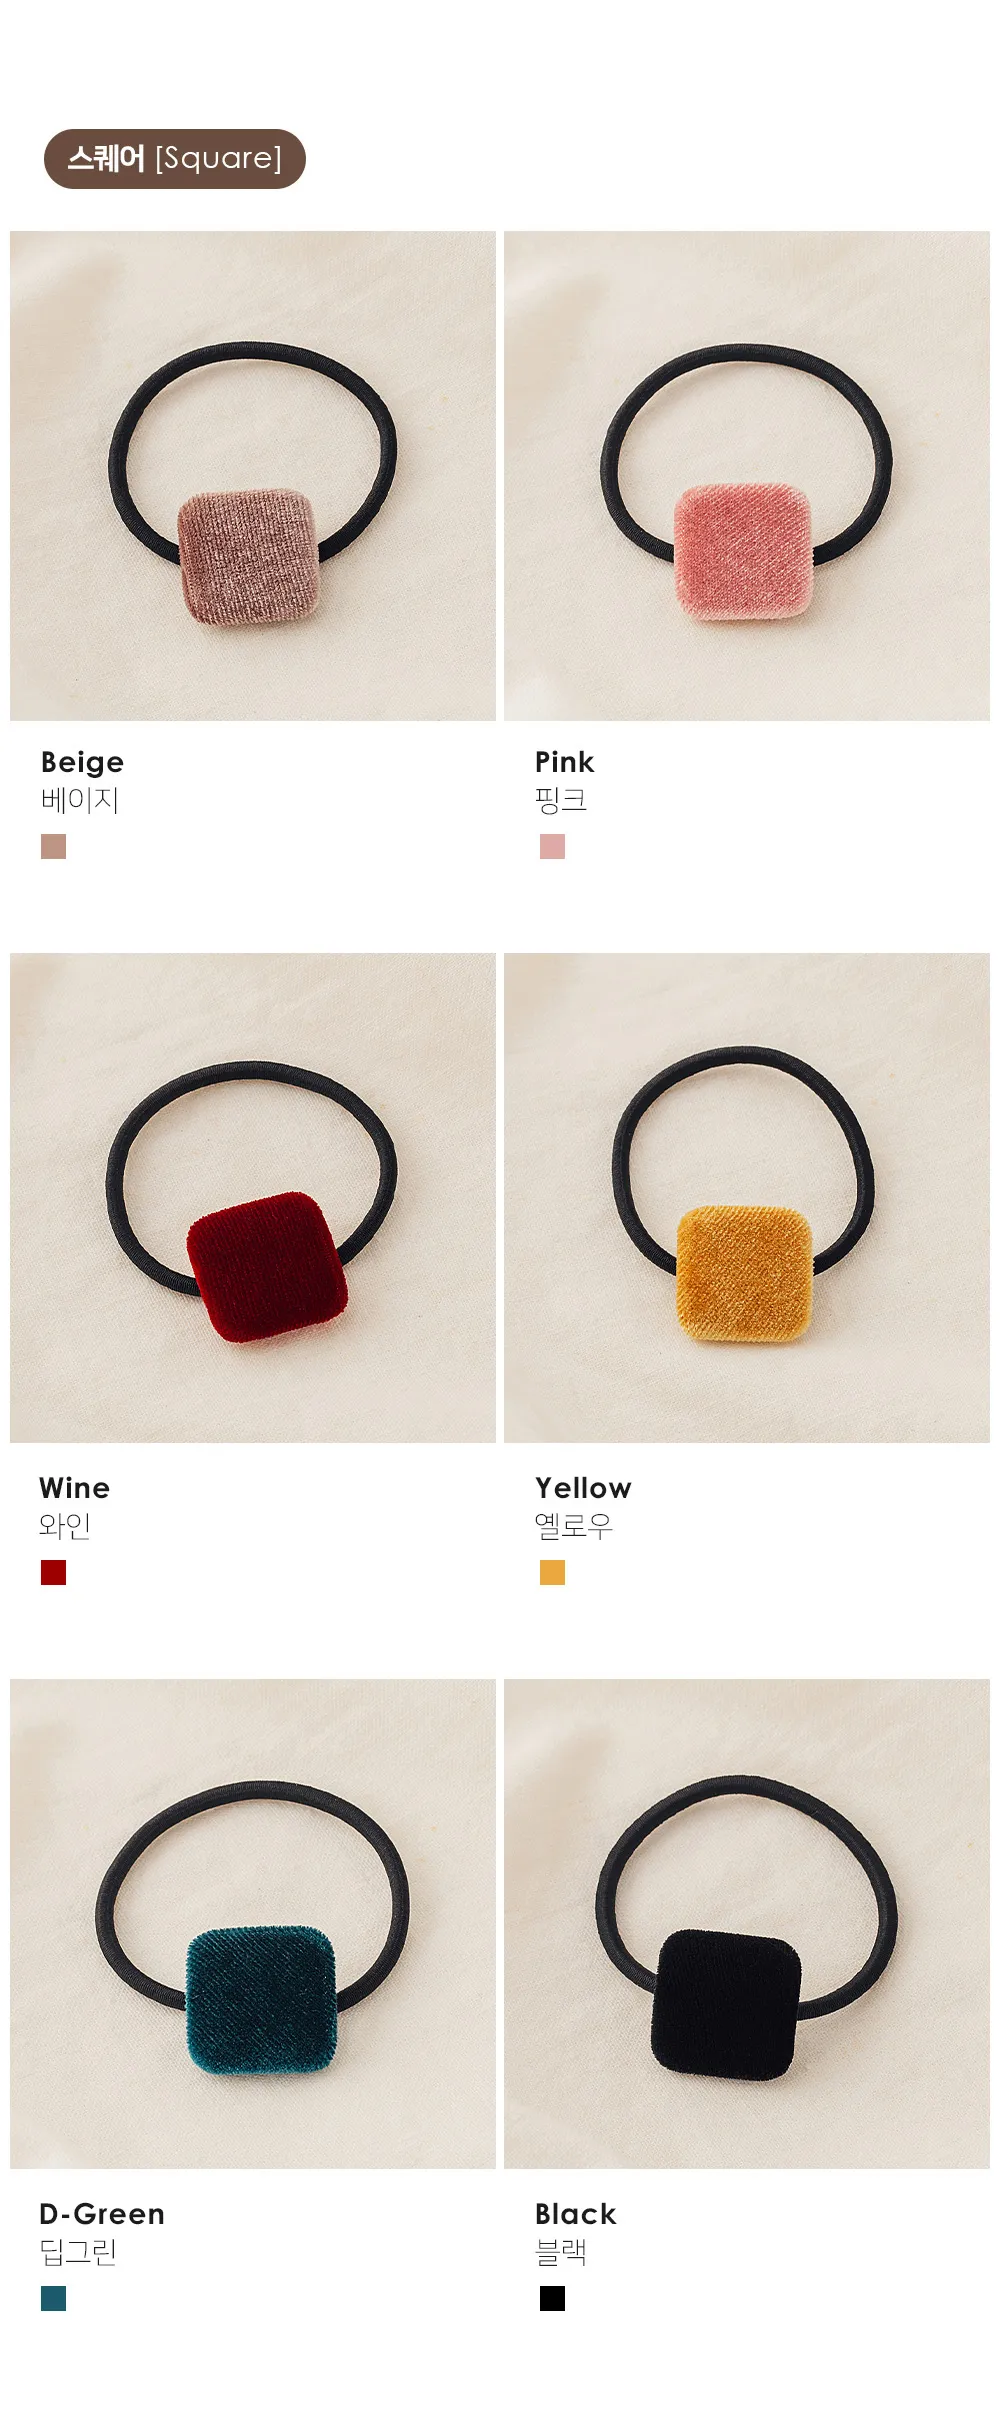Open the Beige hair tie photo
The image size is (1000, 2424).
(253, 476)
